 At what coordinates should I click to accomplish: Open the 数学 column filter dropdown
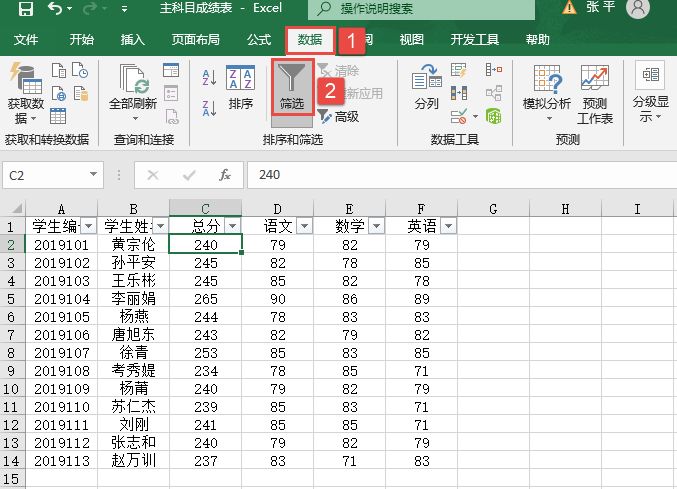pyautogui.click(x=376, y=226)
